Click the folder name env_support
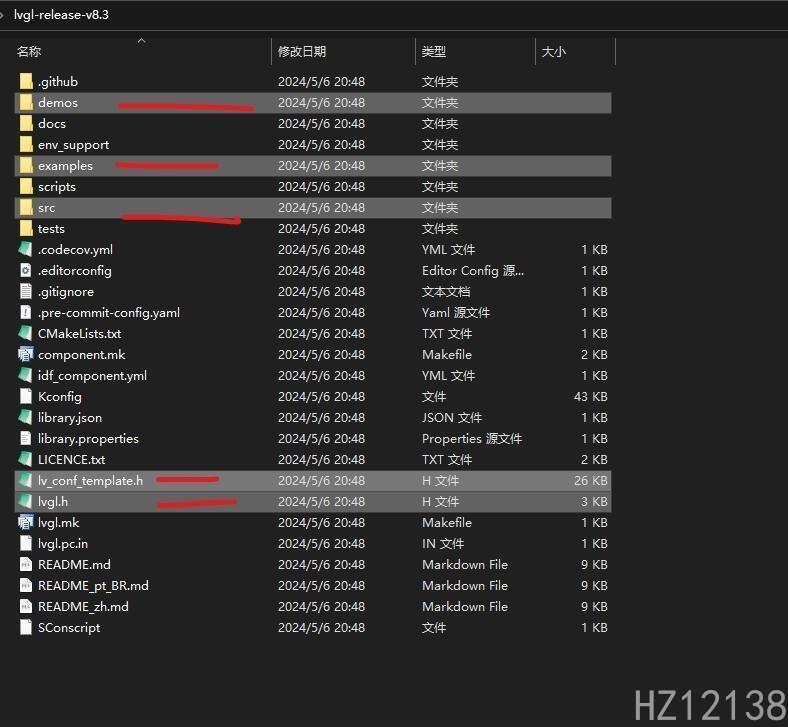The width and height of the screenshot is (788, 727). 73,145
